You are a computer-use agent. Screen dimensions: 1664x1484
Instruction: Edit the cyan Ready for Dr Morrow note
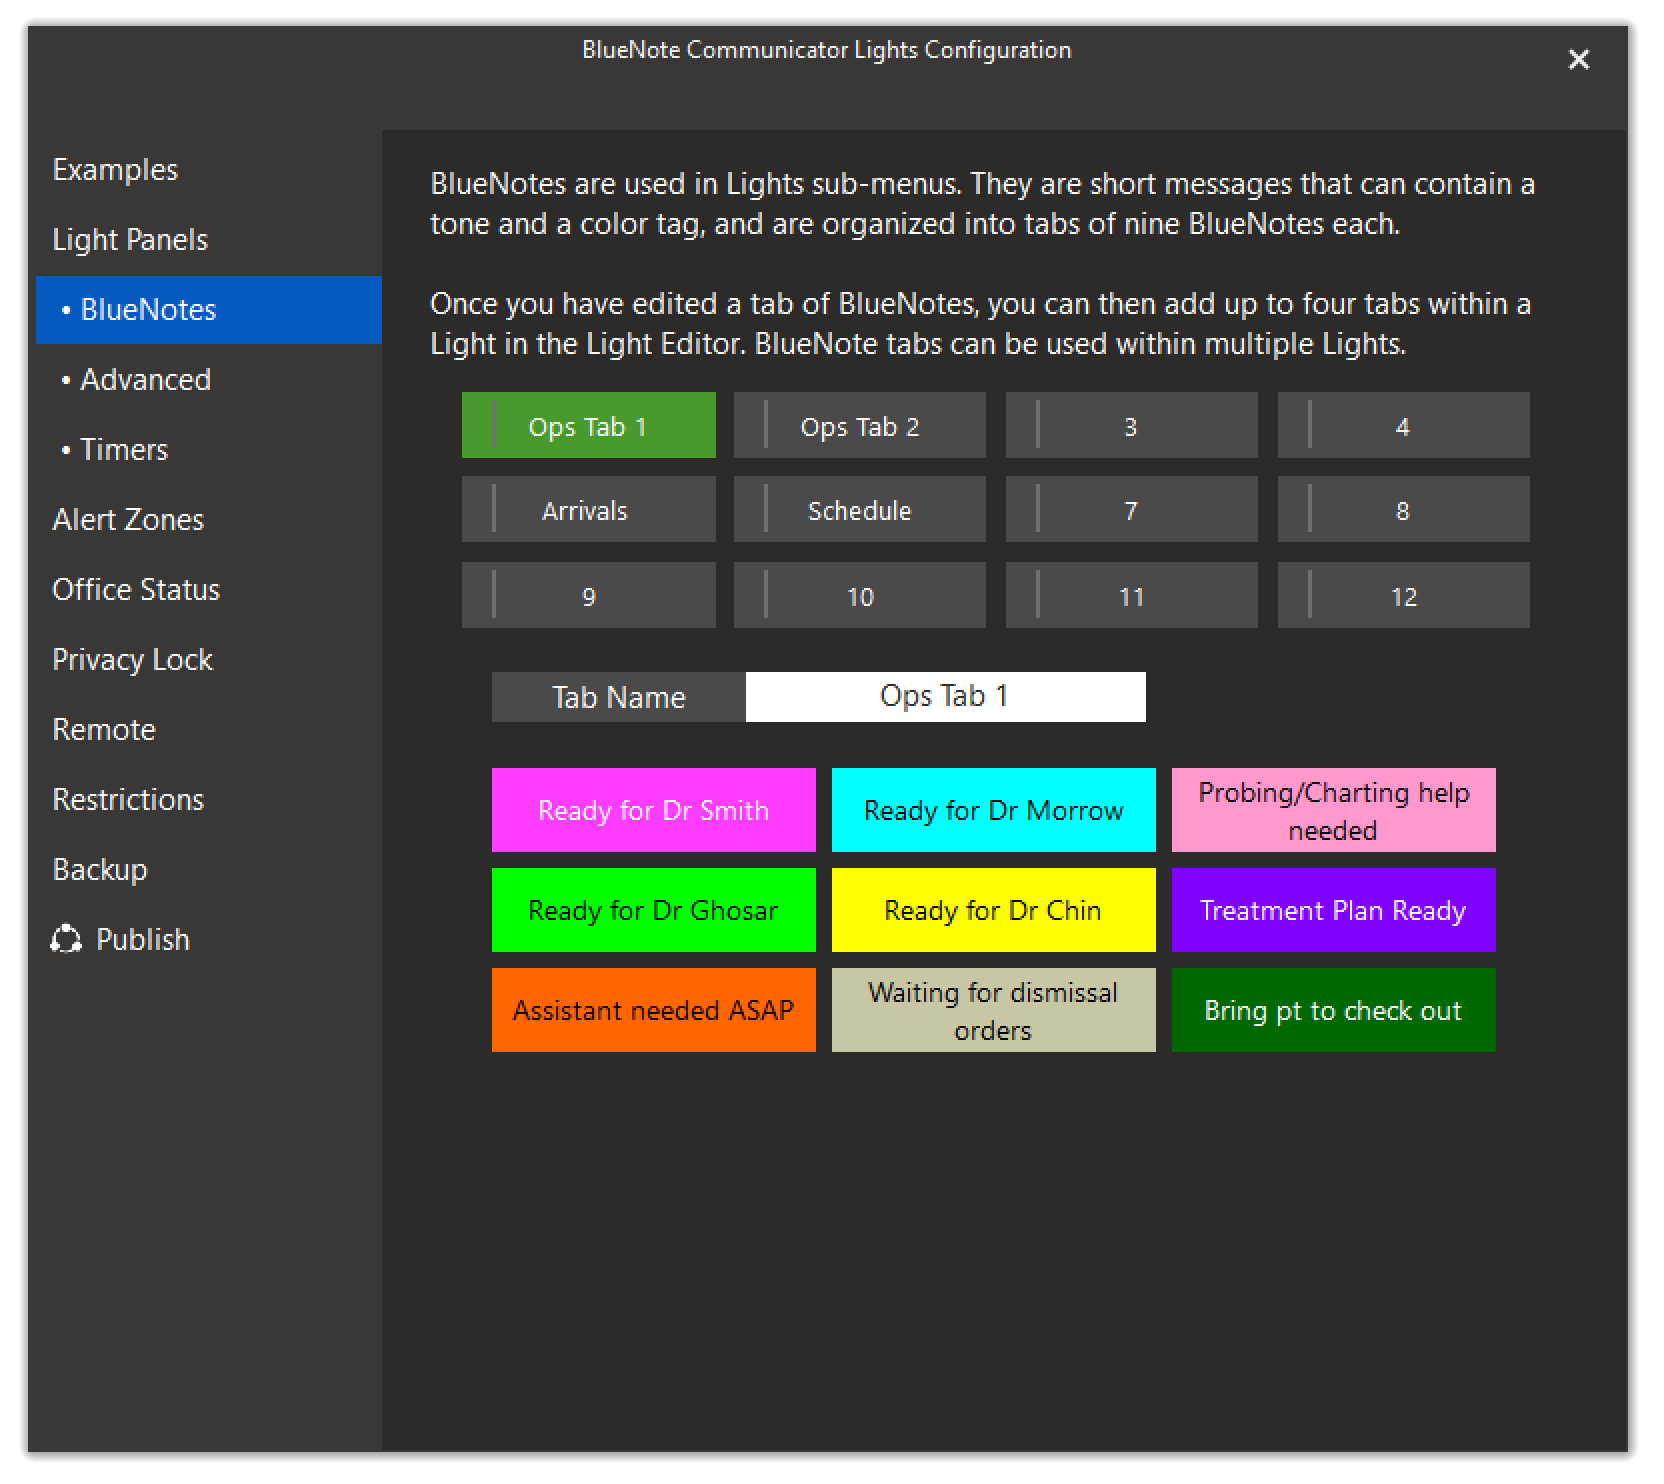tap(994, 810)
